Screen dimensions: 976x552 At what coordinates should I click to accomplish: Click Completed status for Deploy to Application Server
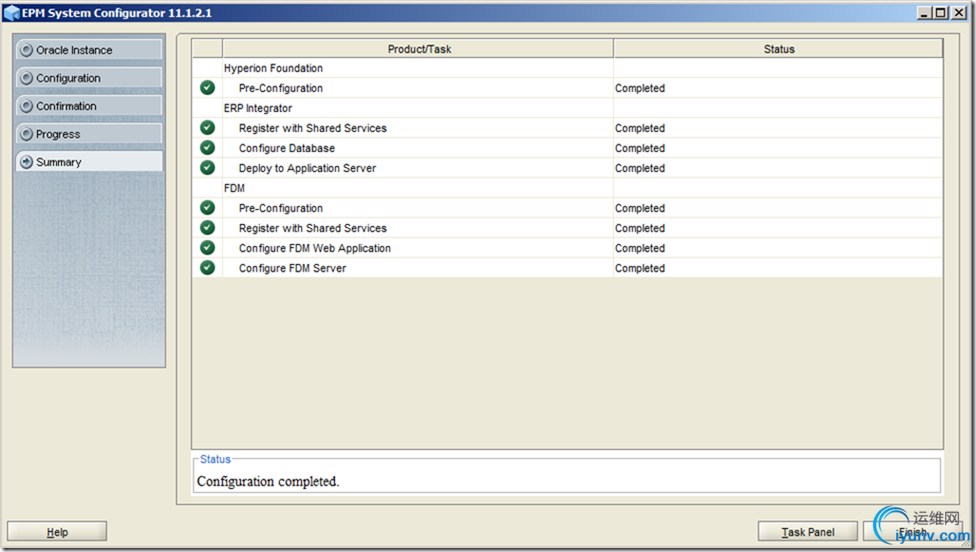click(640, 168)
